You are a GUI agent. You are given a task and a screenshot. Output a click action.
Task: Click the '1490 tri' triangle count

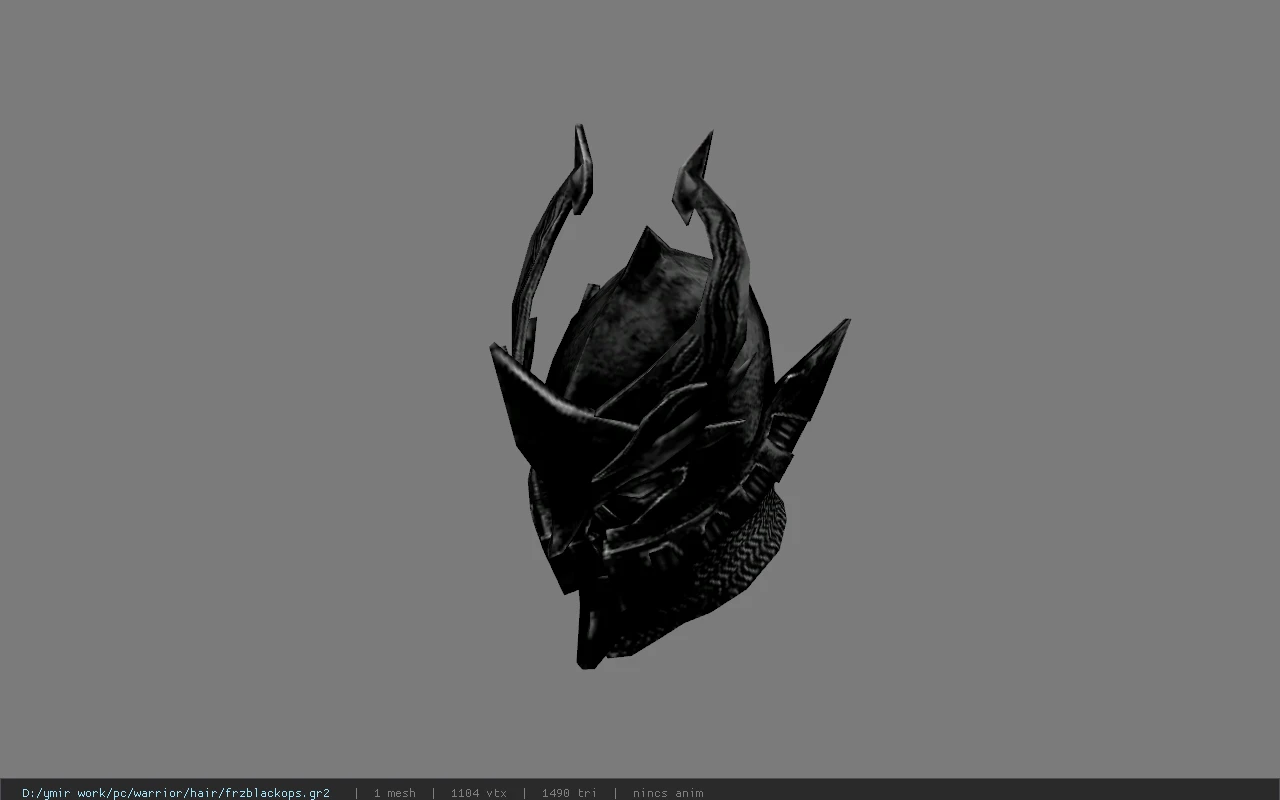coord(569,792)
